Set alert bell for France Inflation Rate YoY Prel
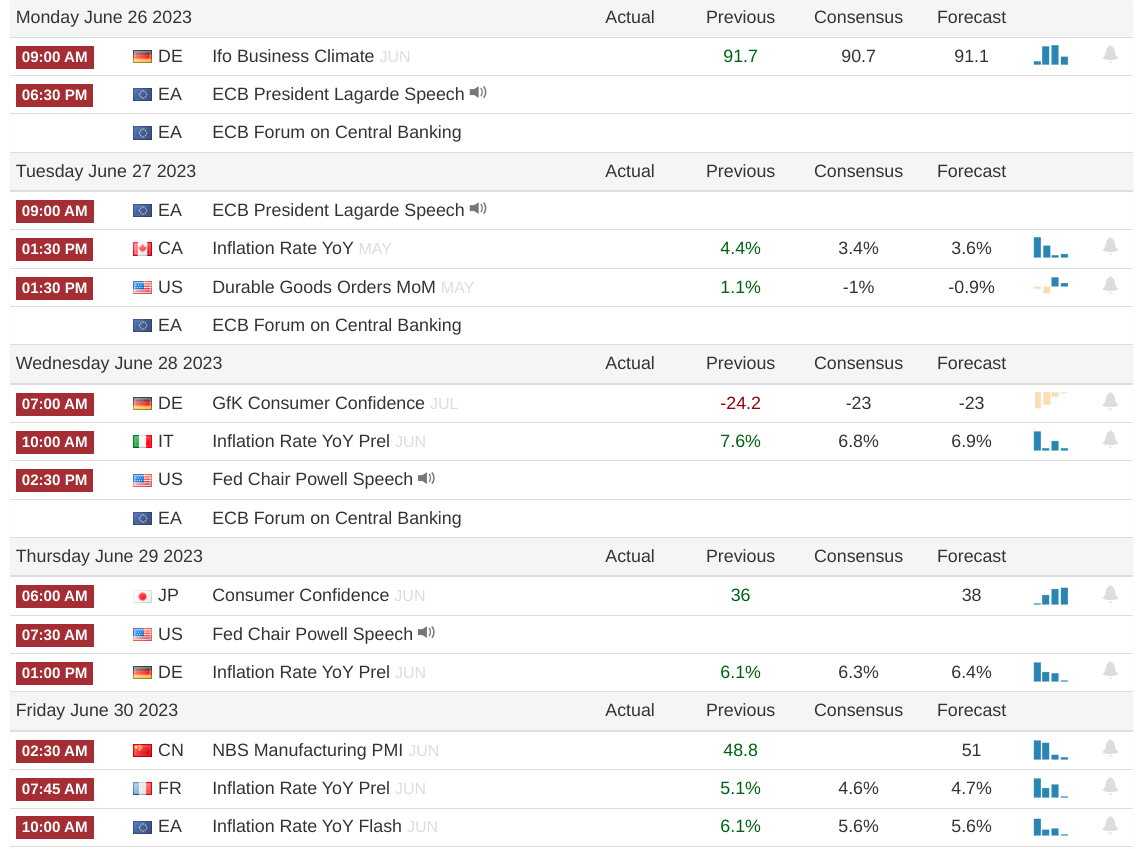The image size is (1138, 849). [1110, 787]
